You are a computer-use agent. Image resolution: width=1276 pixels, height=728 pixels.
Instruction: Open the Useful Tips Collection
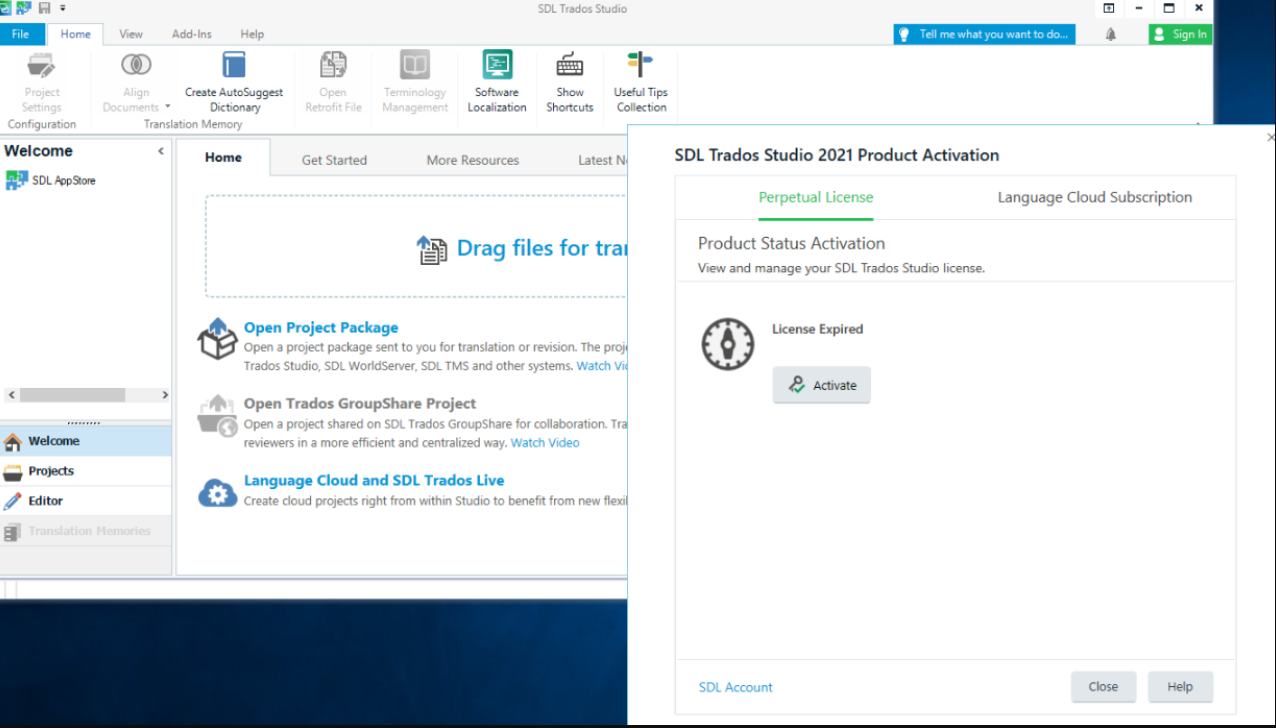point(640,82)
